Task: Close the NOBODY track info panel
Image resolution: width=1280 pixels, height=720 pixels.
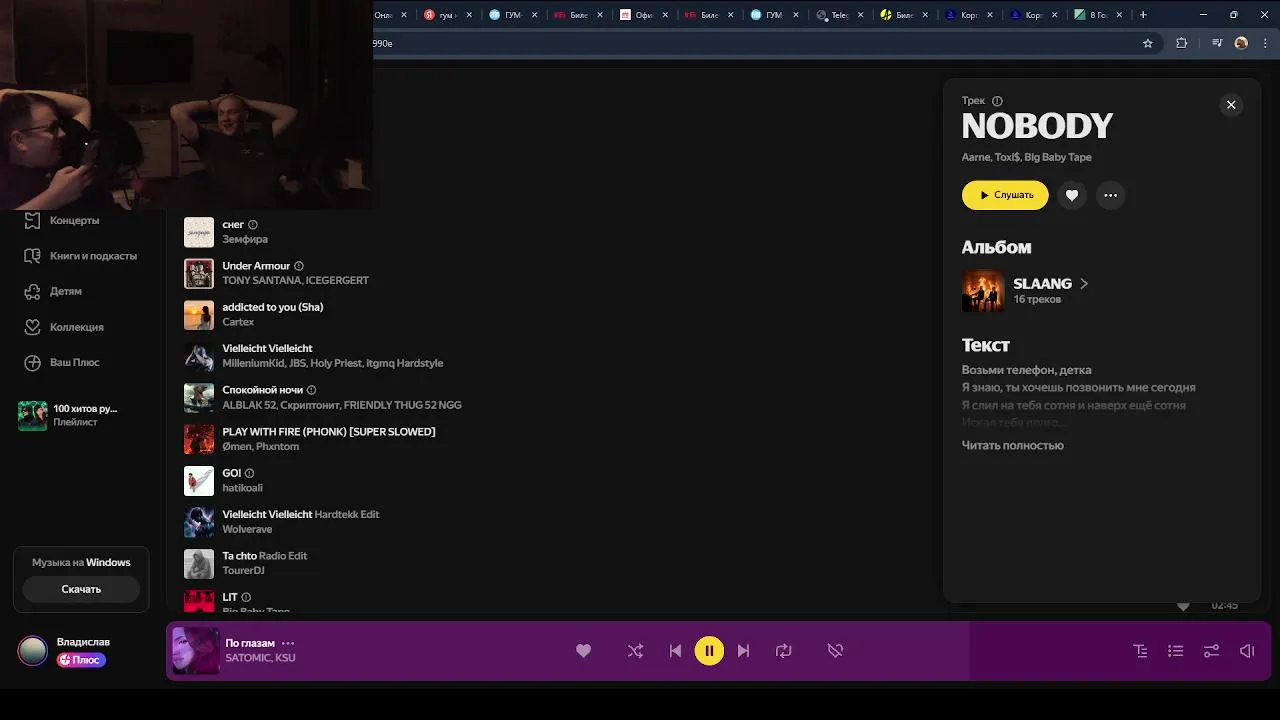Action: (x=1231, y=105)
